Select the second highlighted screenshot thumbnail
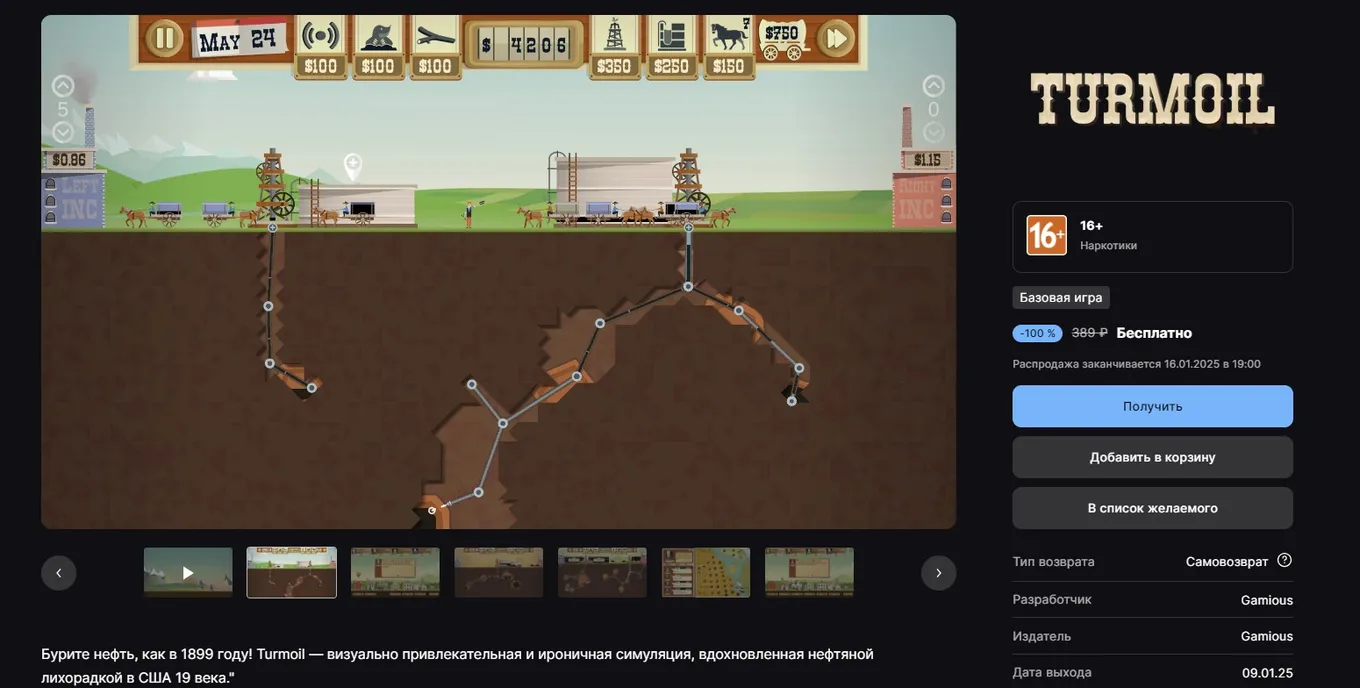 292,573
